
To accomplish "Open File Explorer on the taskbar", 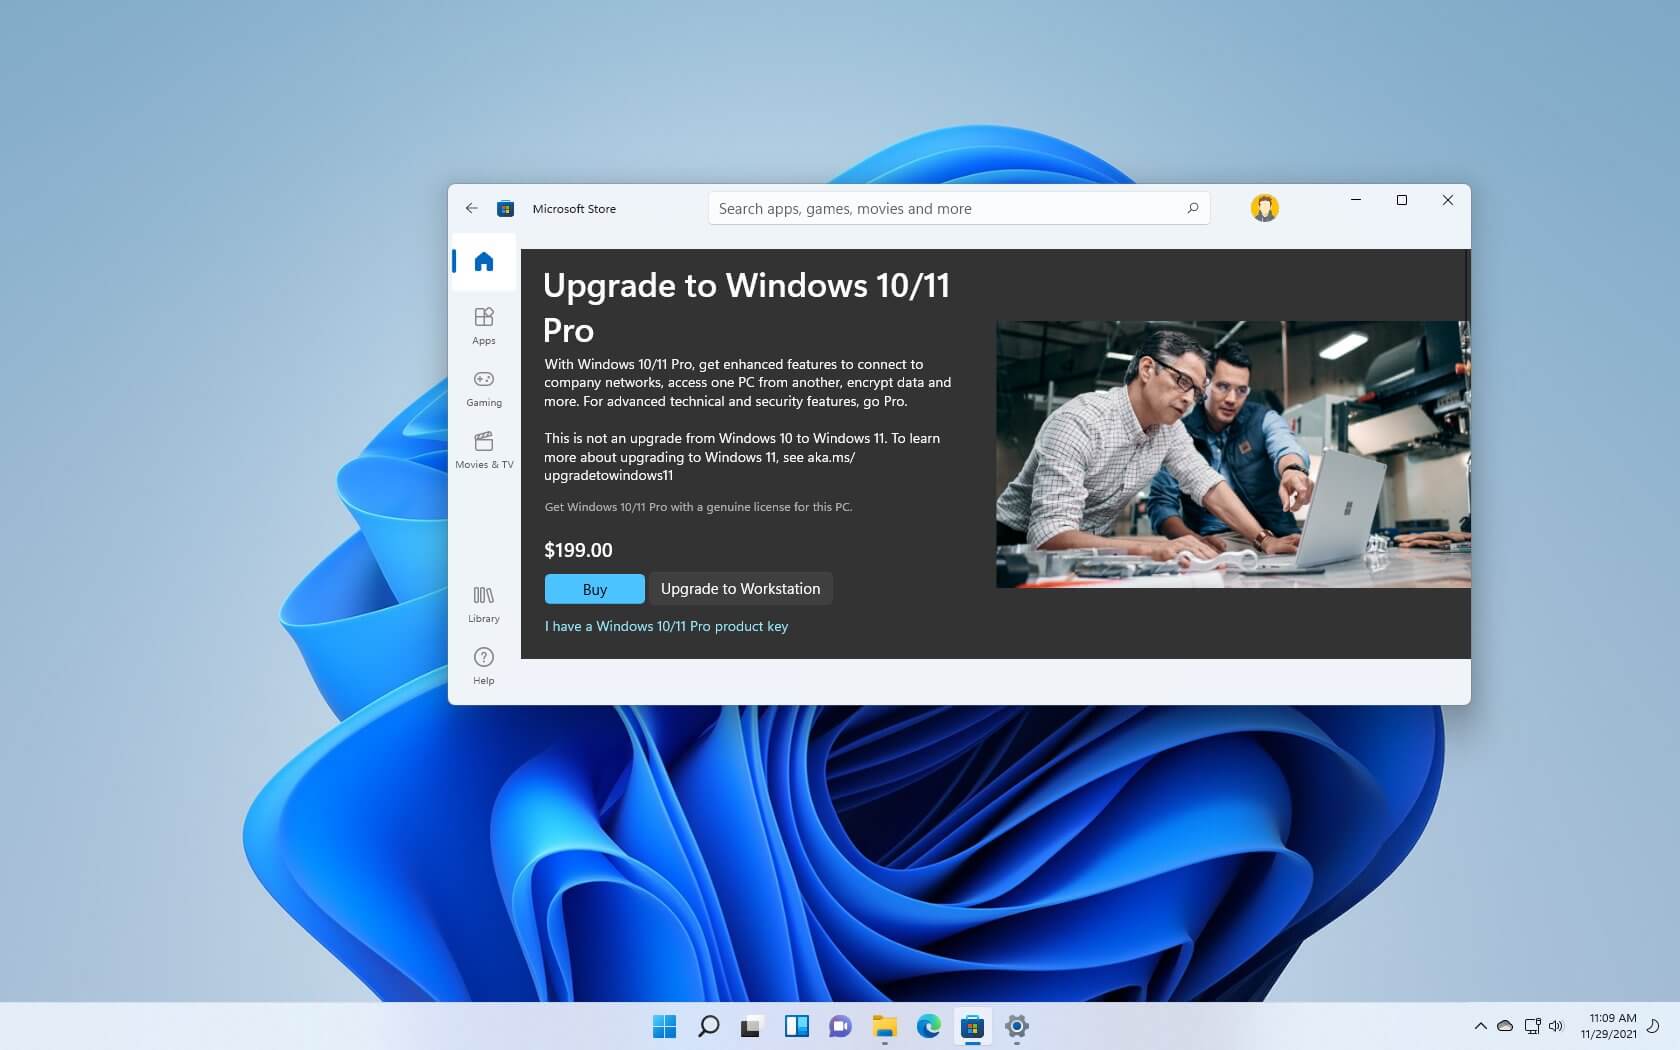I will [x=884, y=1027].
